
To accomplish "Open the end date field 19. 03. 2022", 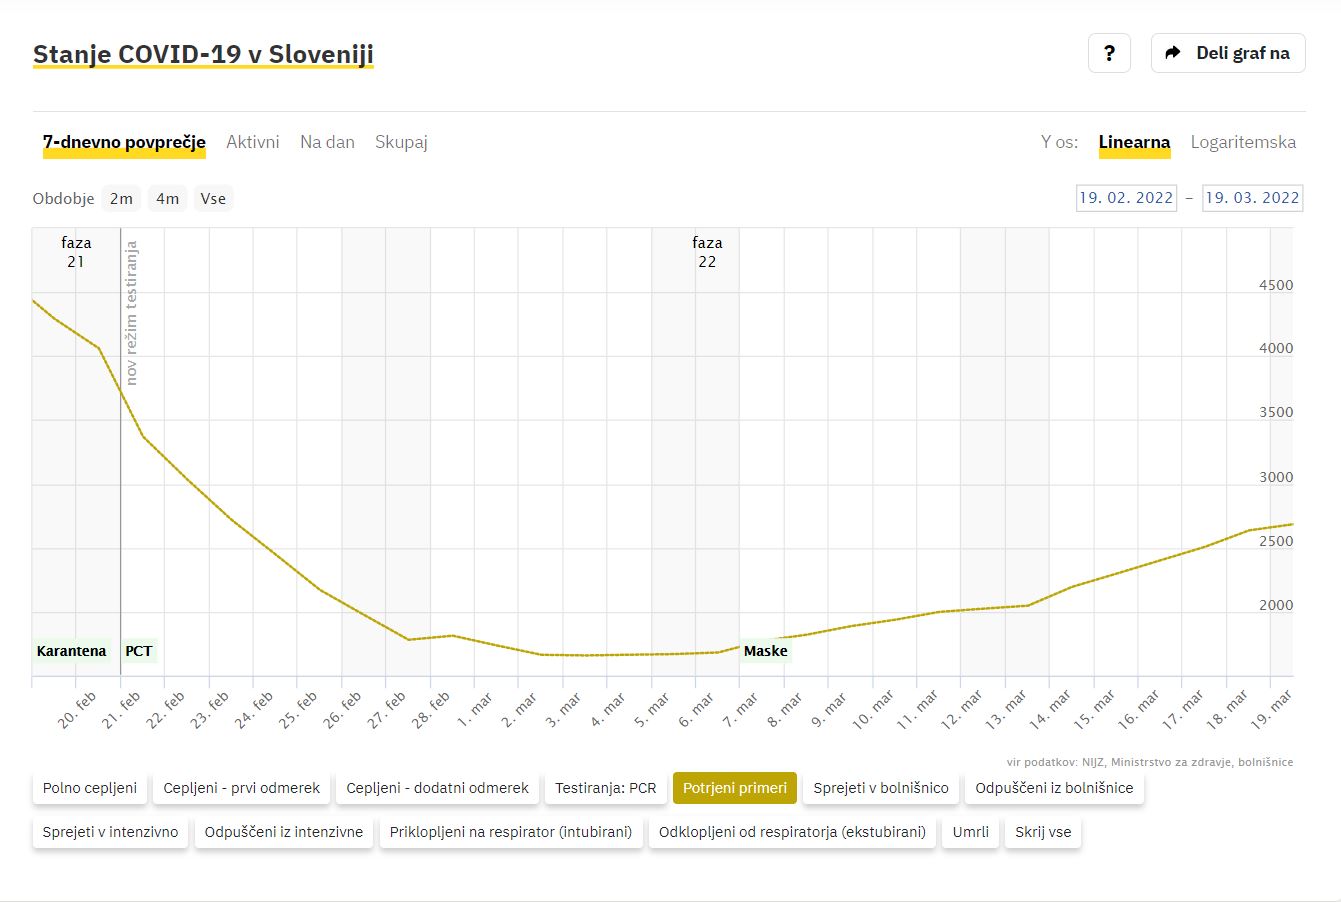I will [1252, 198].
